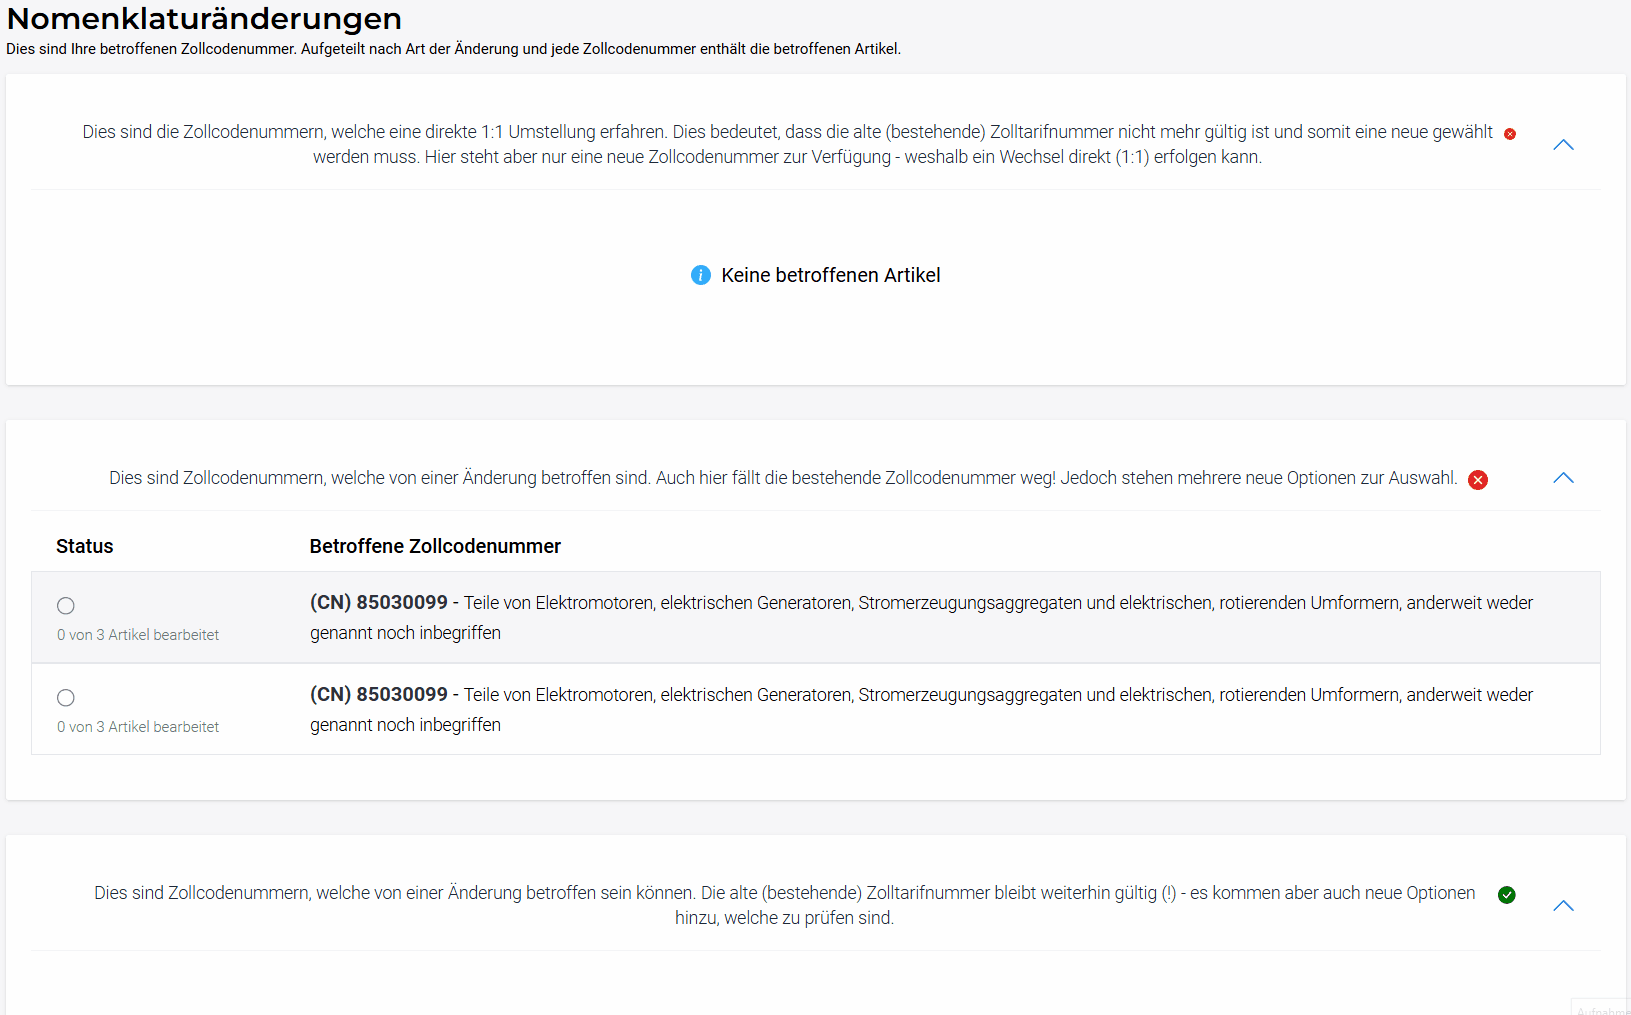Viewport: 1631px width, 1015px height.
Task: Open the second (CN) 85030099 entry
Action: click(379, 694)
